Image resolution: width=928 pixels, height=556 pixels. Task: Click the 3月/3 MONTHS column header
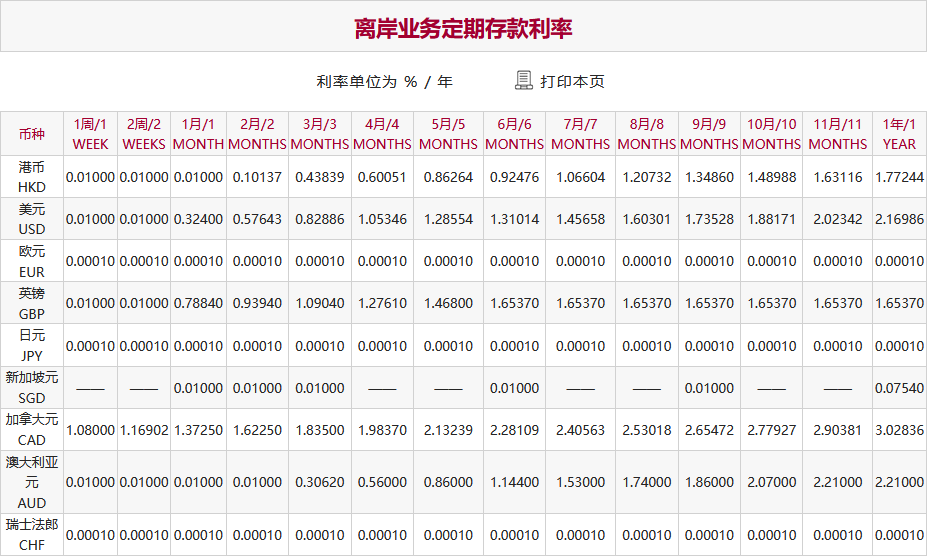[320, 134]
